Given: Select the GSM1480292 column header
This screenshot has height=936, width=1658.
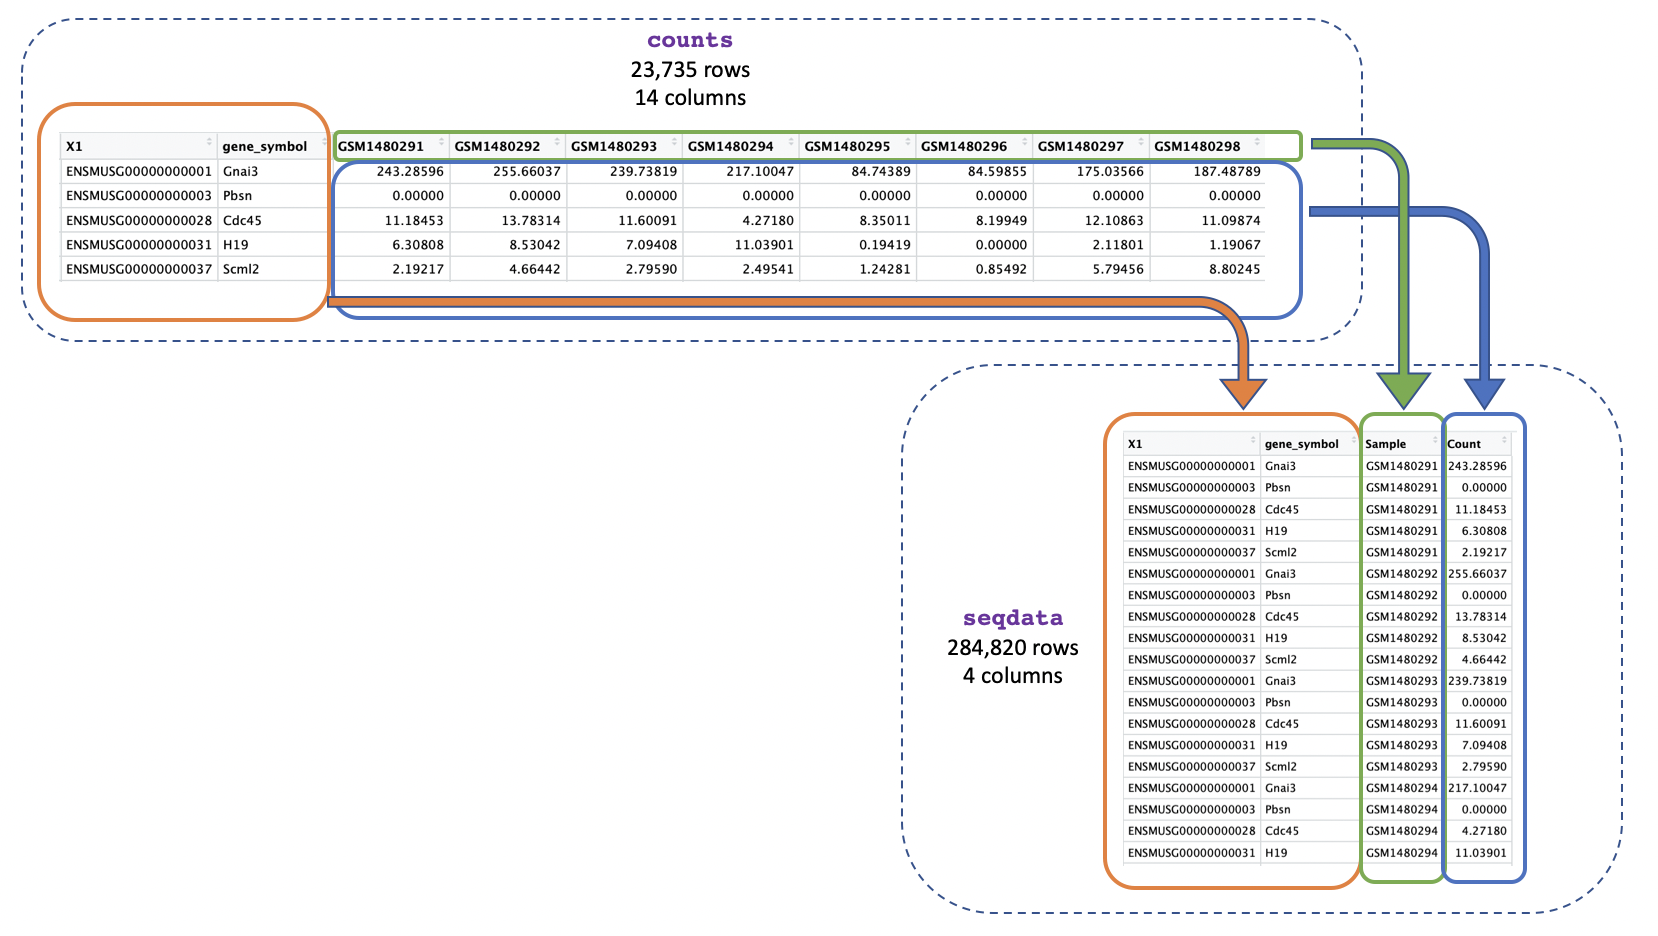Looking at the screenshot, I should [497, 147].
